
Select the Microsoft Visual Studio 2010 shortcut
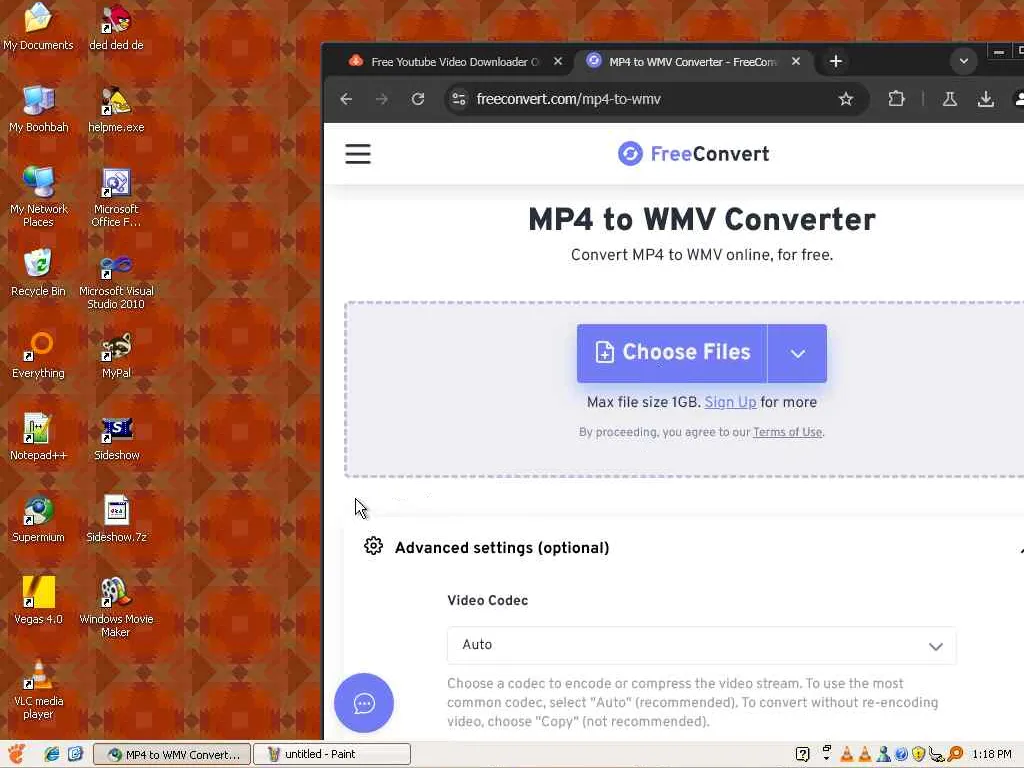click(x=116, y=280)
